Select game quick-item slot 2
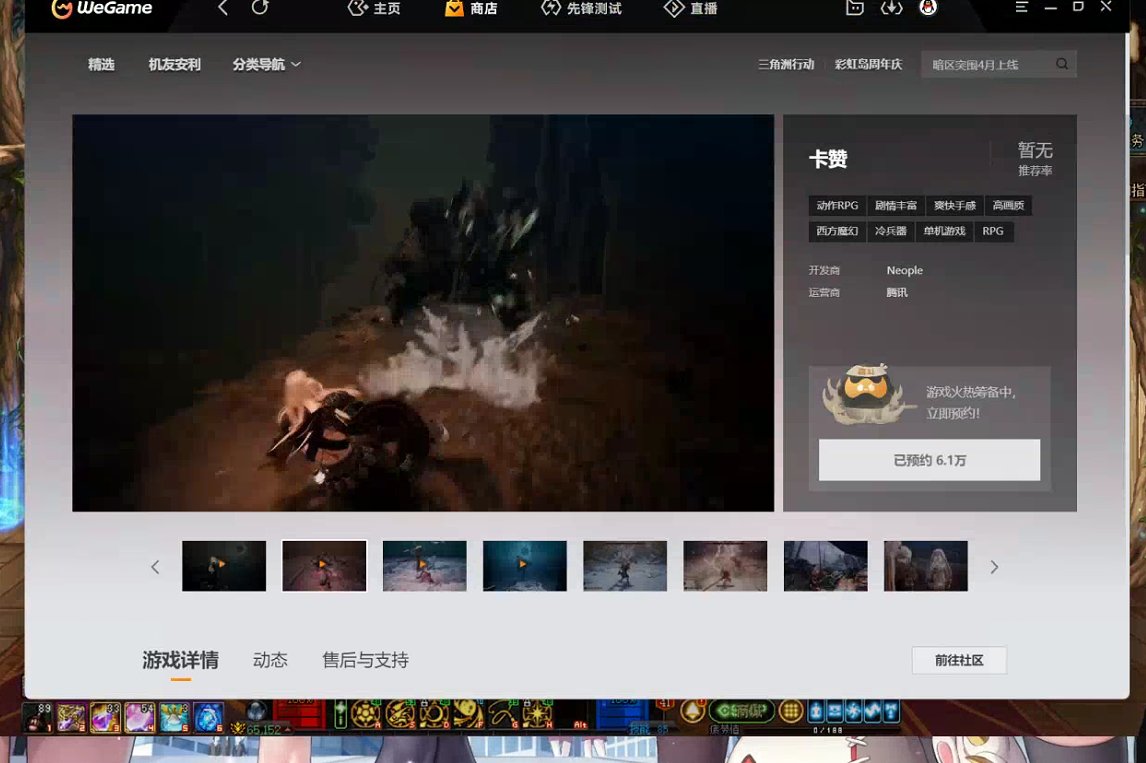 pos(72,717)
